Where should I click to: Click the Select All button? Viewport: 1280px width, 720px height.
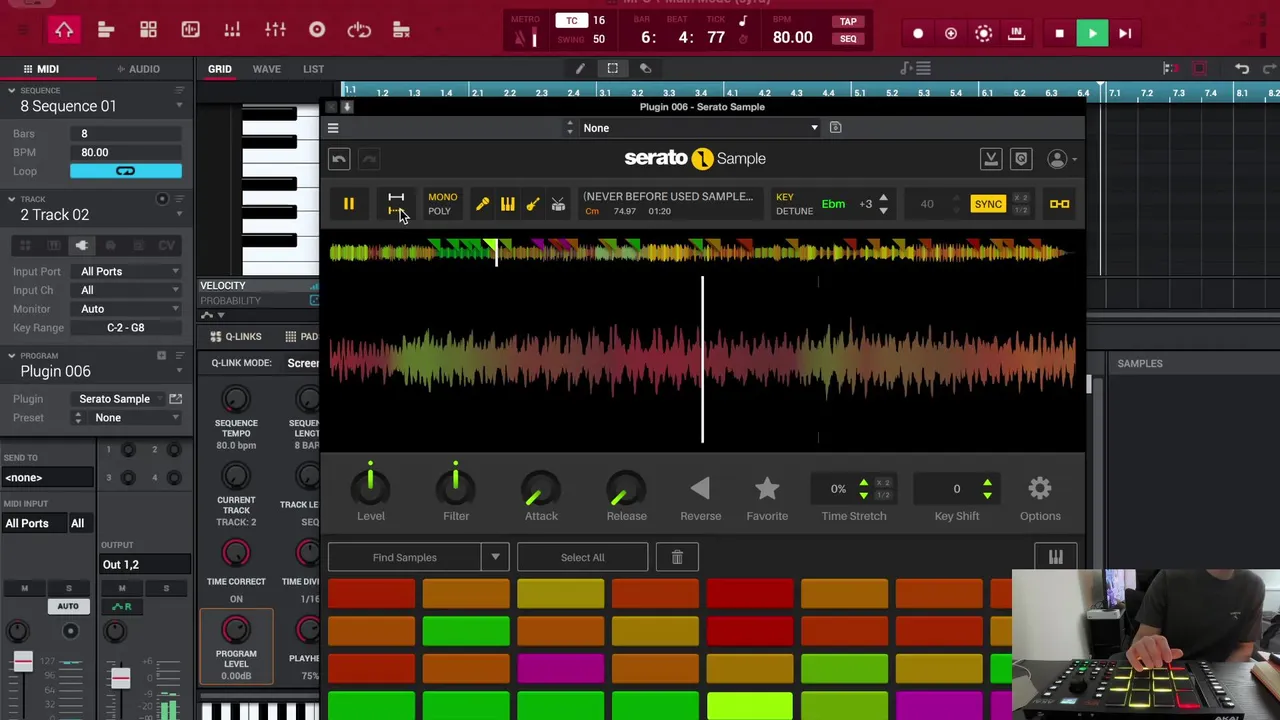(x=583, y=557)
